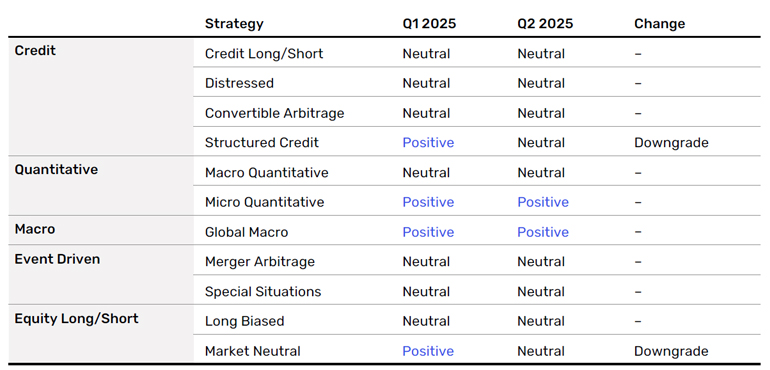This screenshot has width=770, height=370.
Task: Click the Strategy column header
Action: click(234, 24)
